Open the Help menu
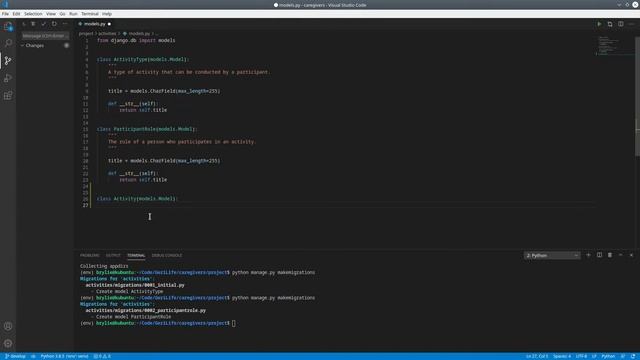 [107, 14]
